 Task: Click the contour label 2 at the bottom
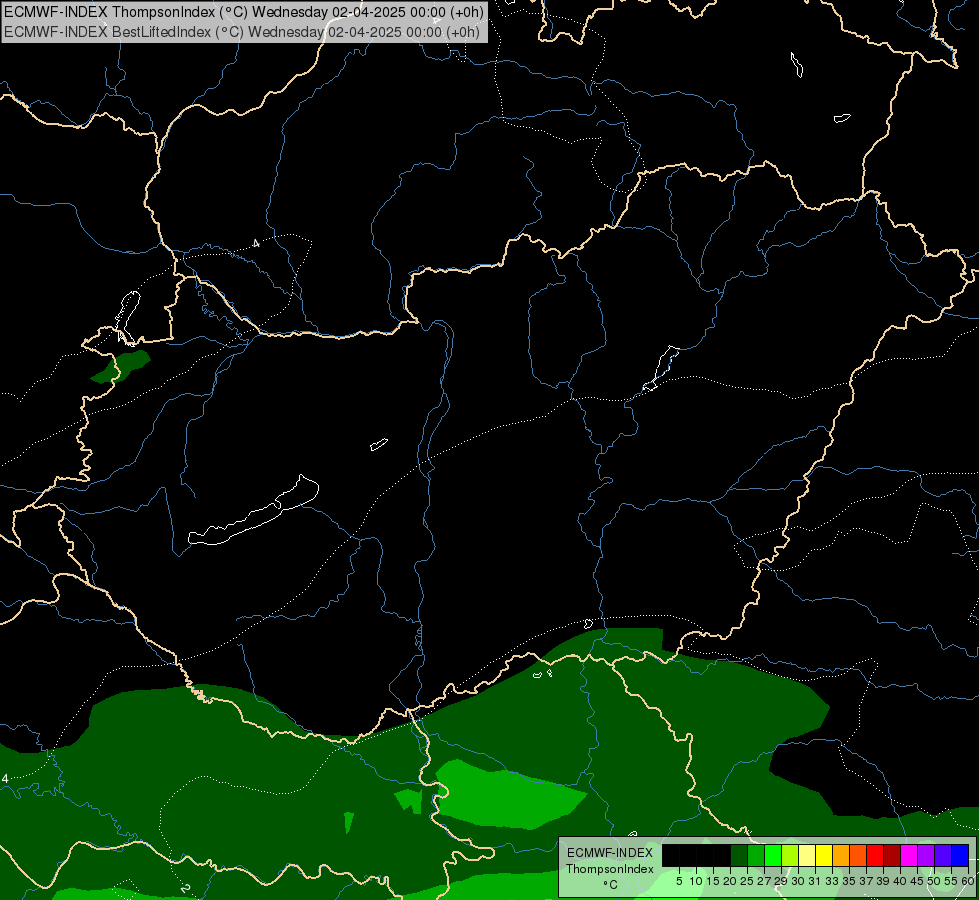[185, 888]
